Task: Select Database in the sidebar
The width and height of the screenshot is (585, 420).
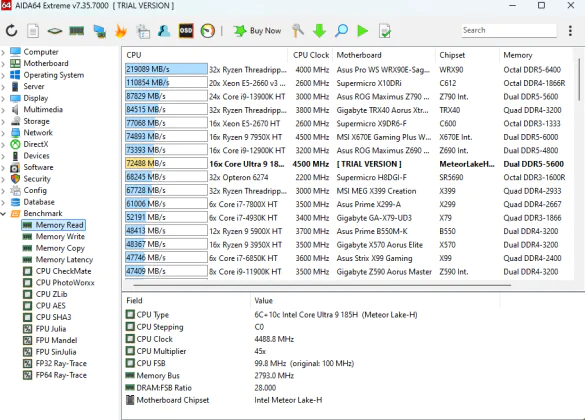Action: click(x=39, y=202)
